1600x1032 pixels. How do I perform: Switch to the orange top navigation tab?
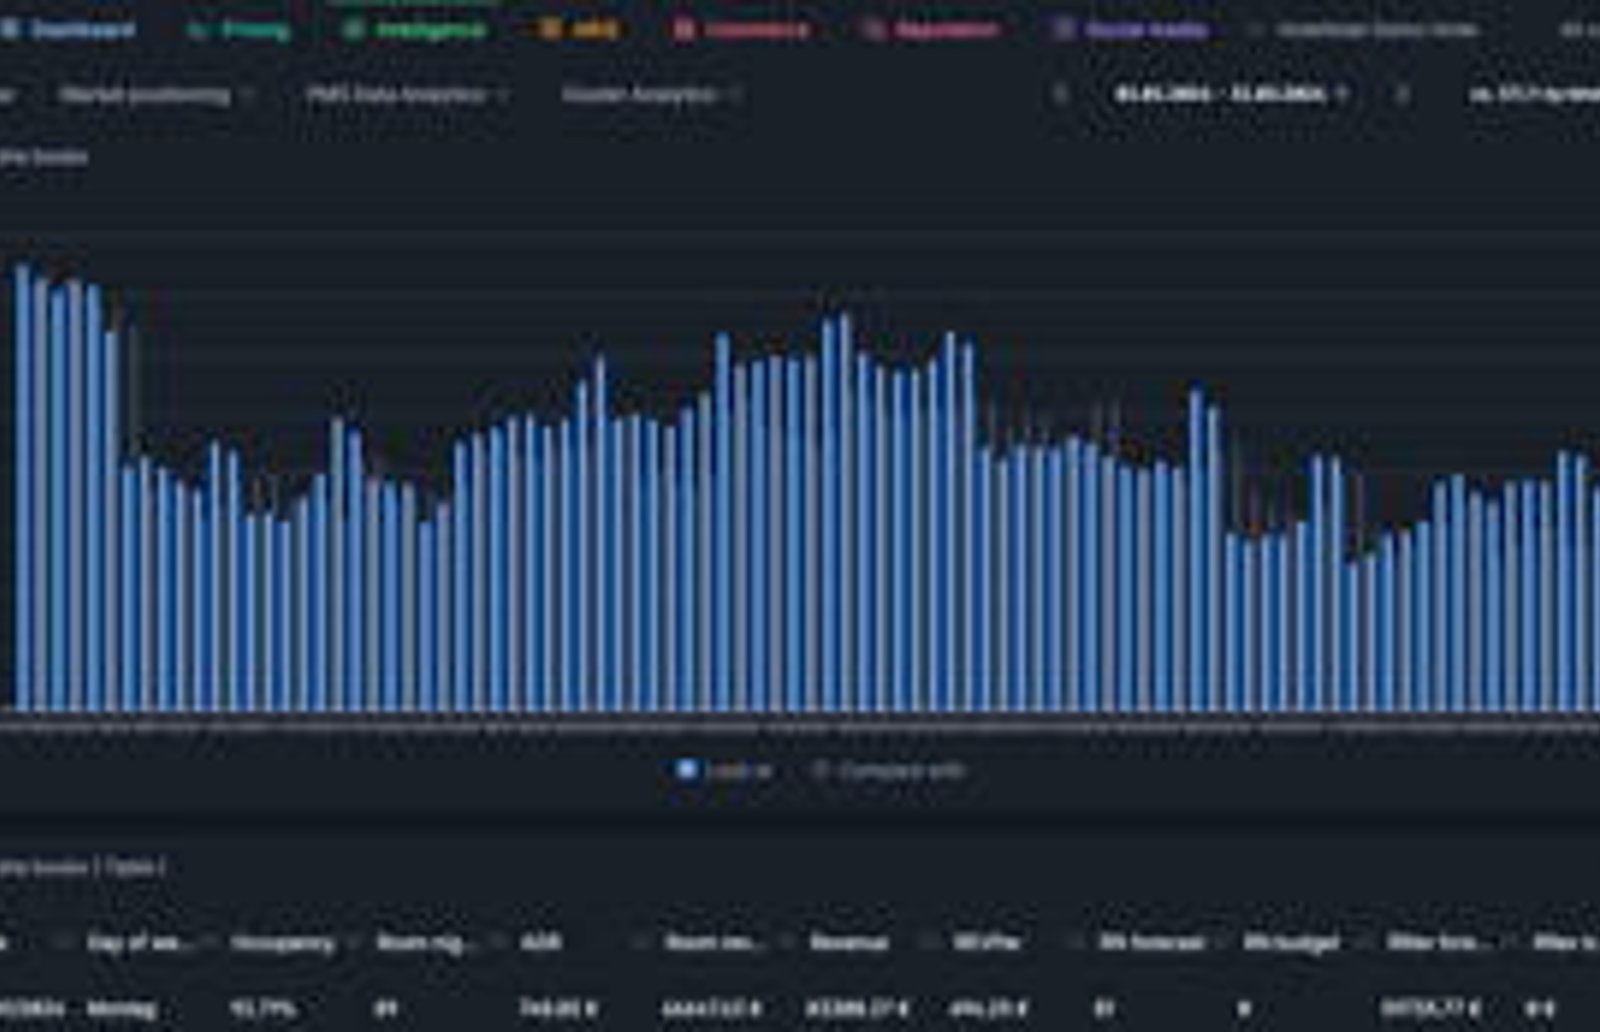(578, 30)
